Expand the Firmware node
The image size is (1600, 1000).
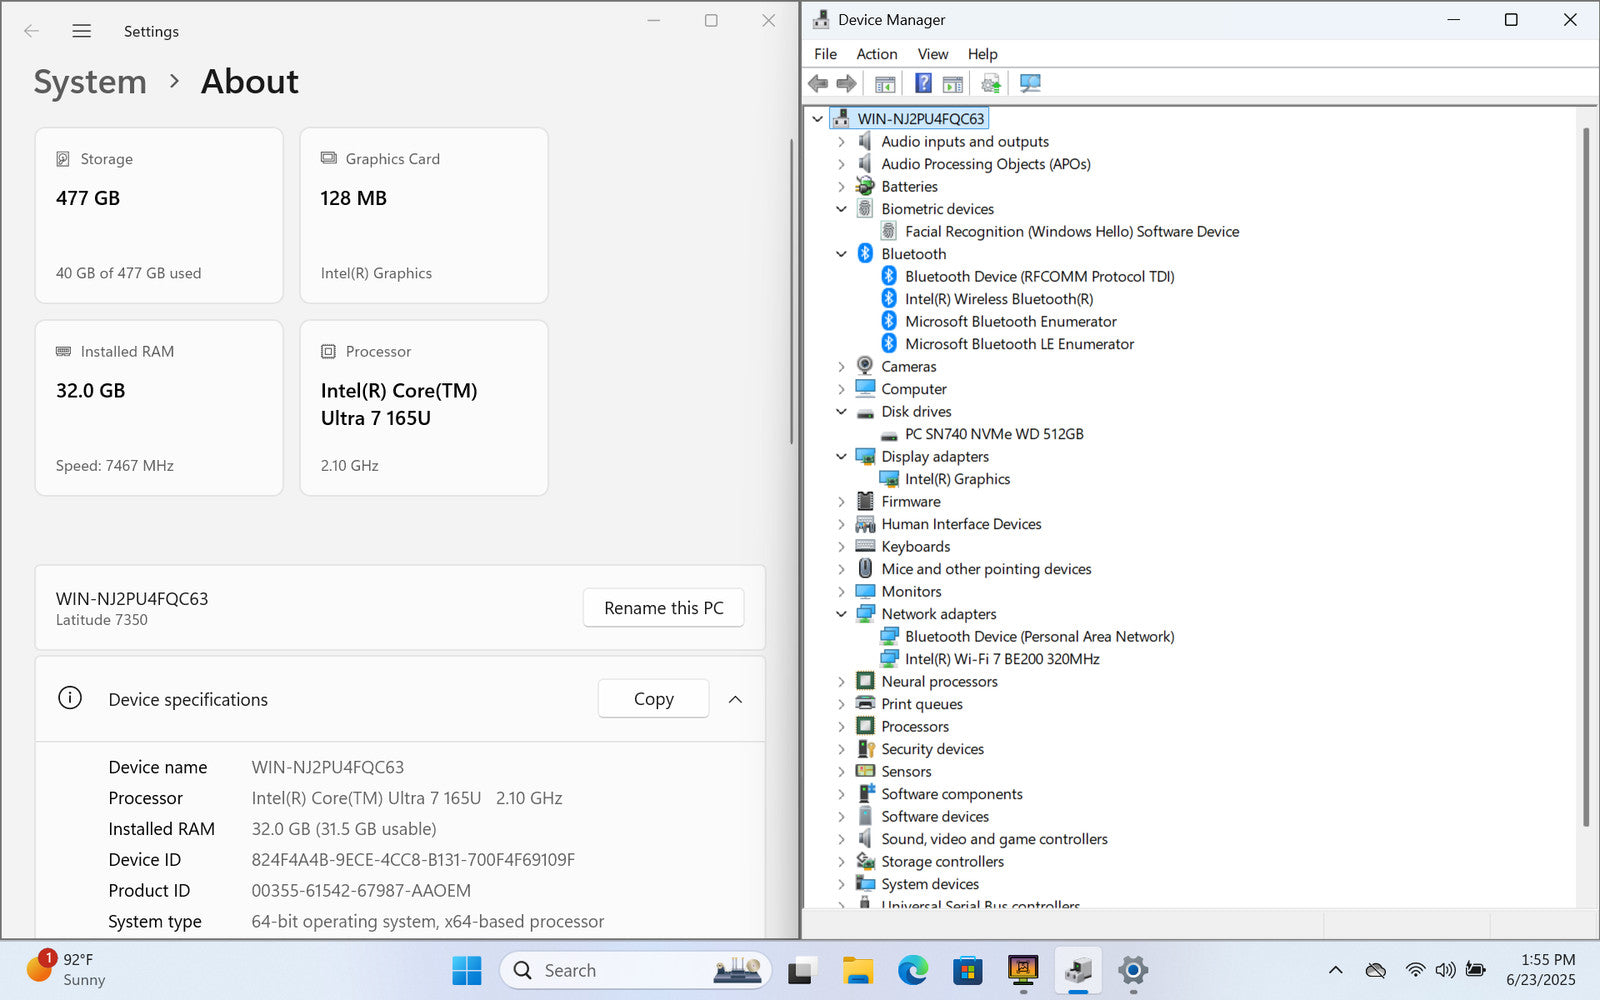(x=841, y=502)
